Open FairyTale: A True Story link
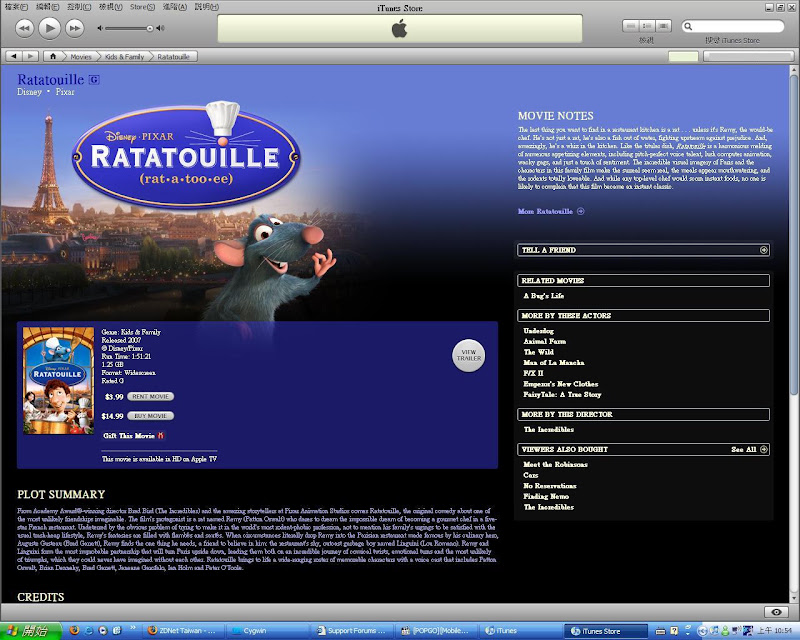Viewport: 800px width, 640px height. click(x=562, y=395)
